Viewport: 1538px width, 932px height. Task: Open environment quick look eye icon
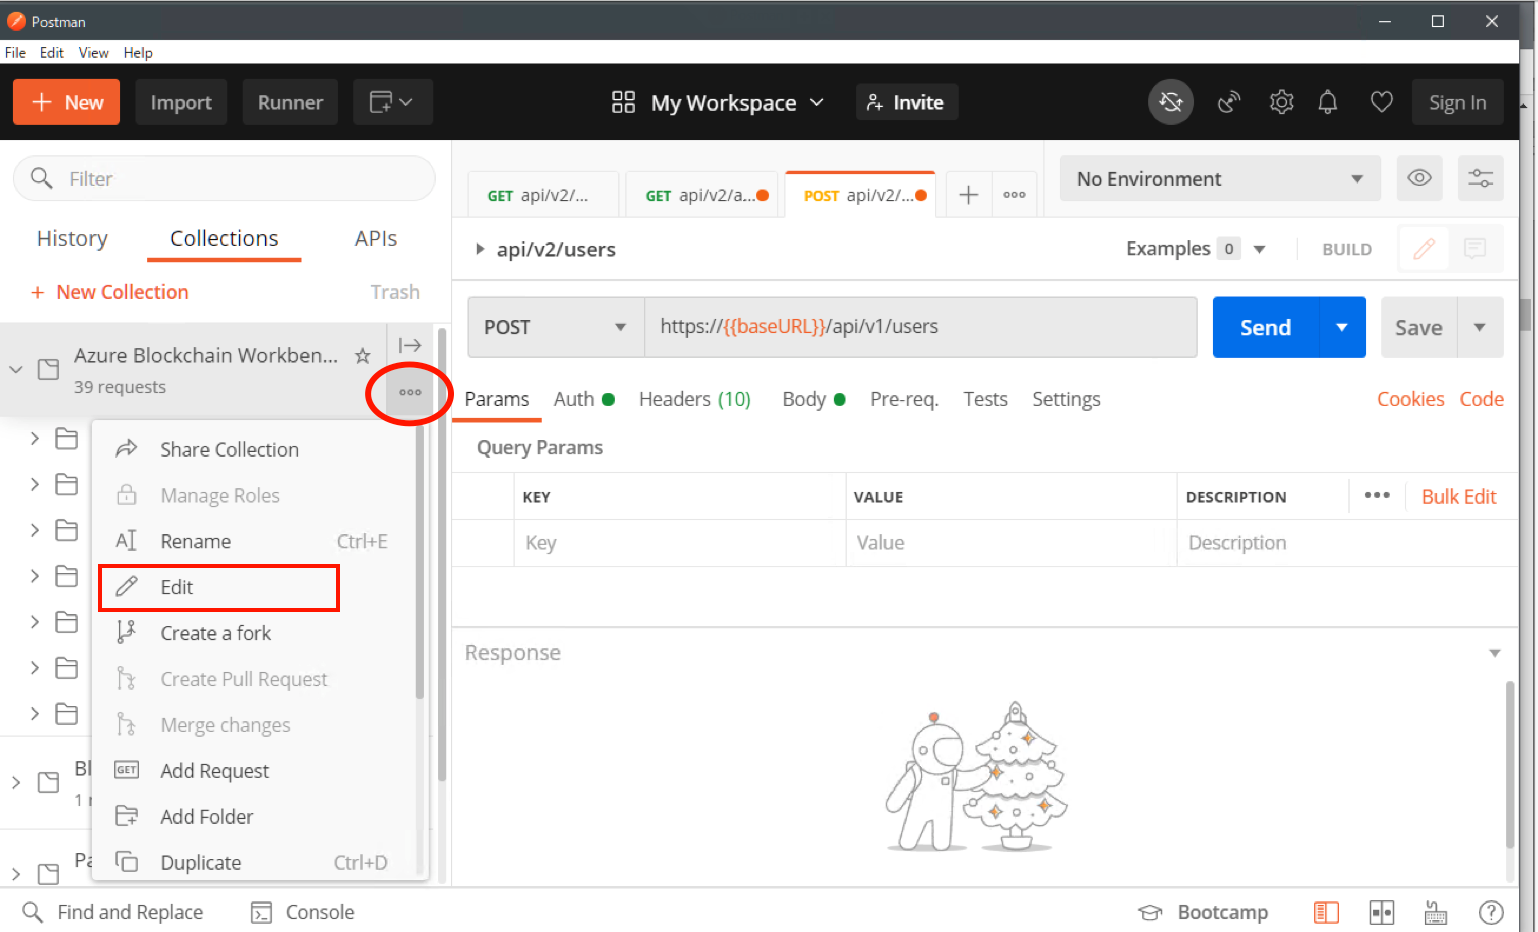tap(1419, 178)
